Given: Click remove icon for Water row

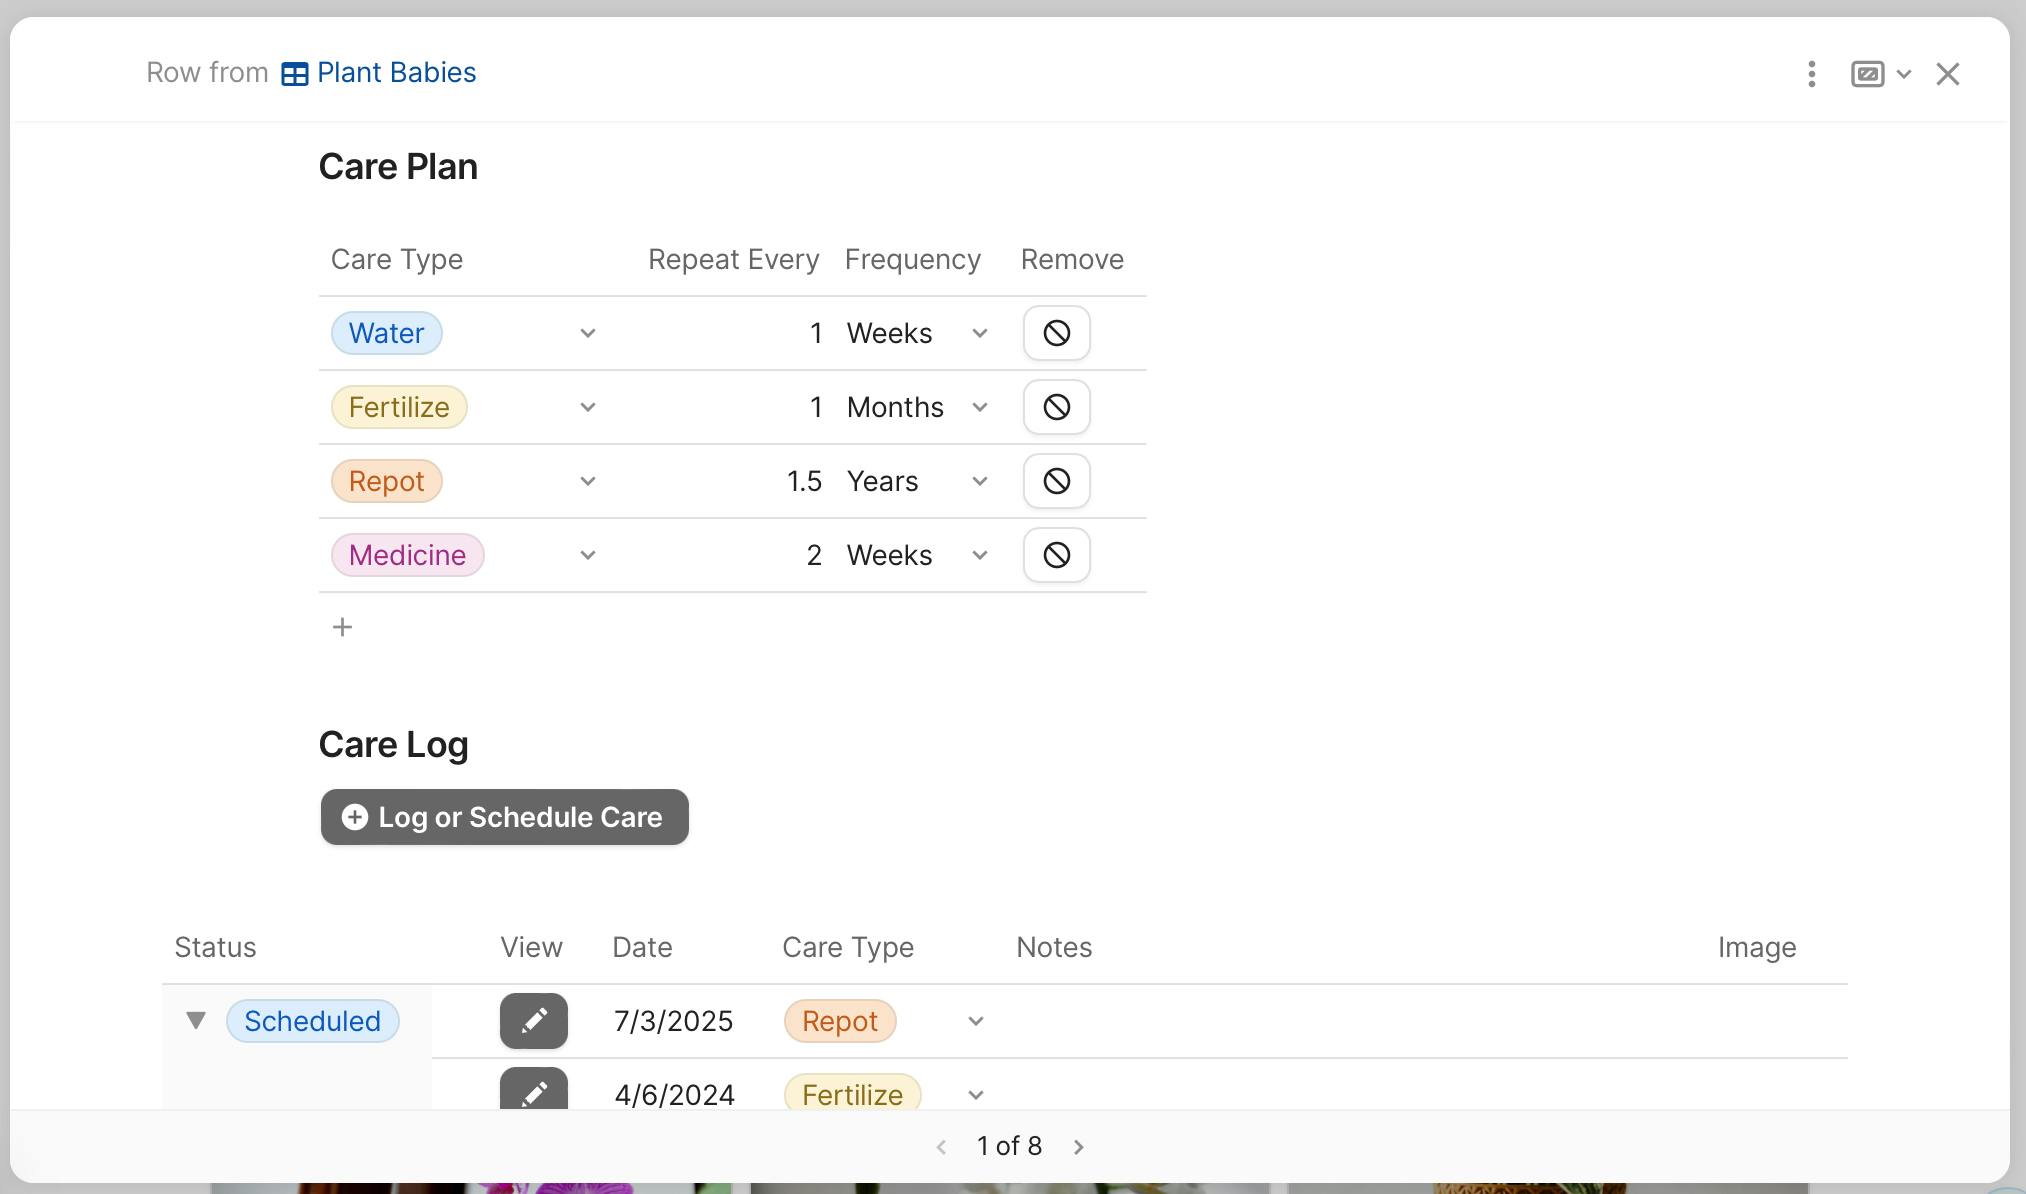Looking at the screenshot, I should tap(1056, 333).
